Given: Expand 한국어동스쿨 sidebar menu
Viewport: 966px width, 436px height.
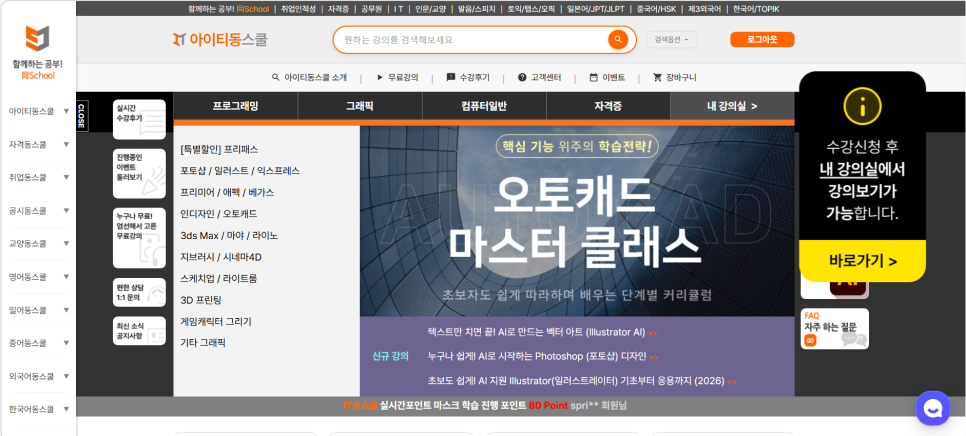Looking at the screenshot, I should coord(38,409).
